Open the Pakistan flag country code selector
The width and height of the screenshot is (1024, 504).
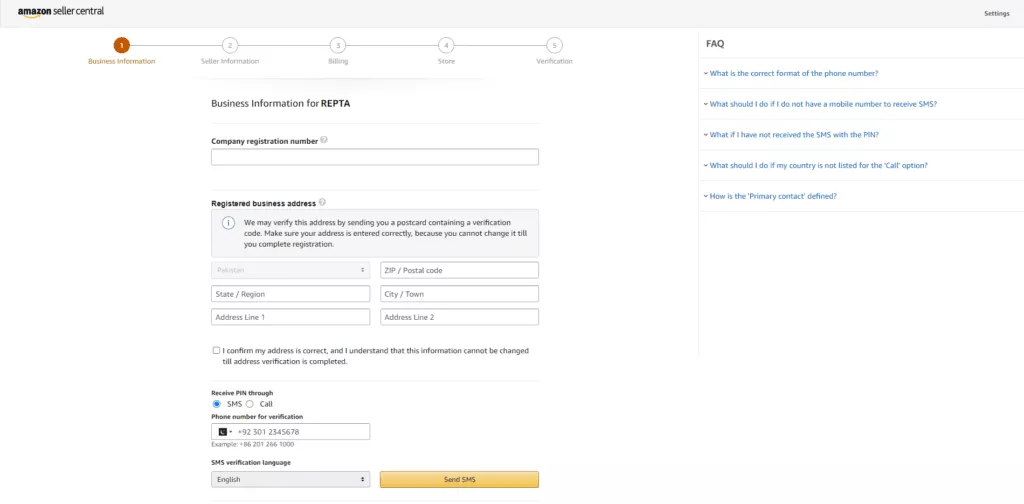click(225, 432)
